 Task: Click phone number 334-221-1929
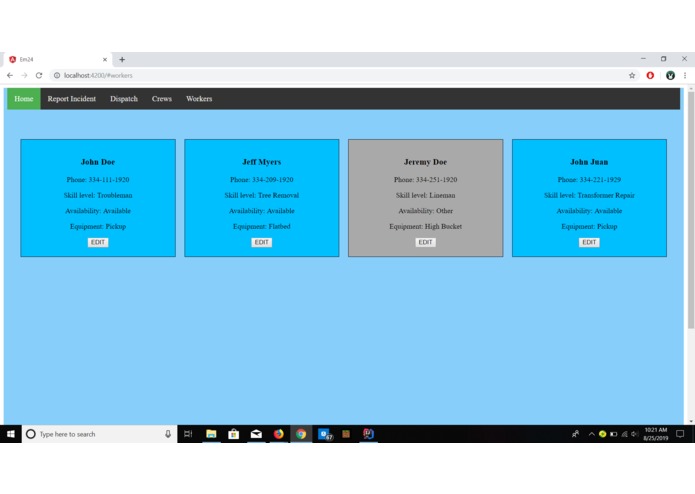pyautogui.click(x=600, y=180)
